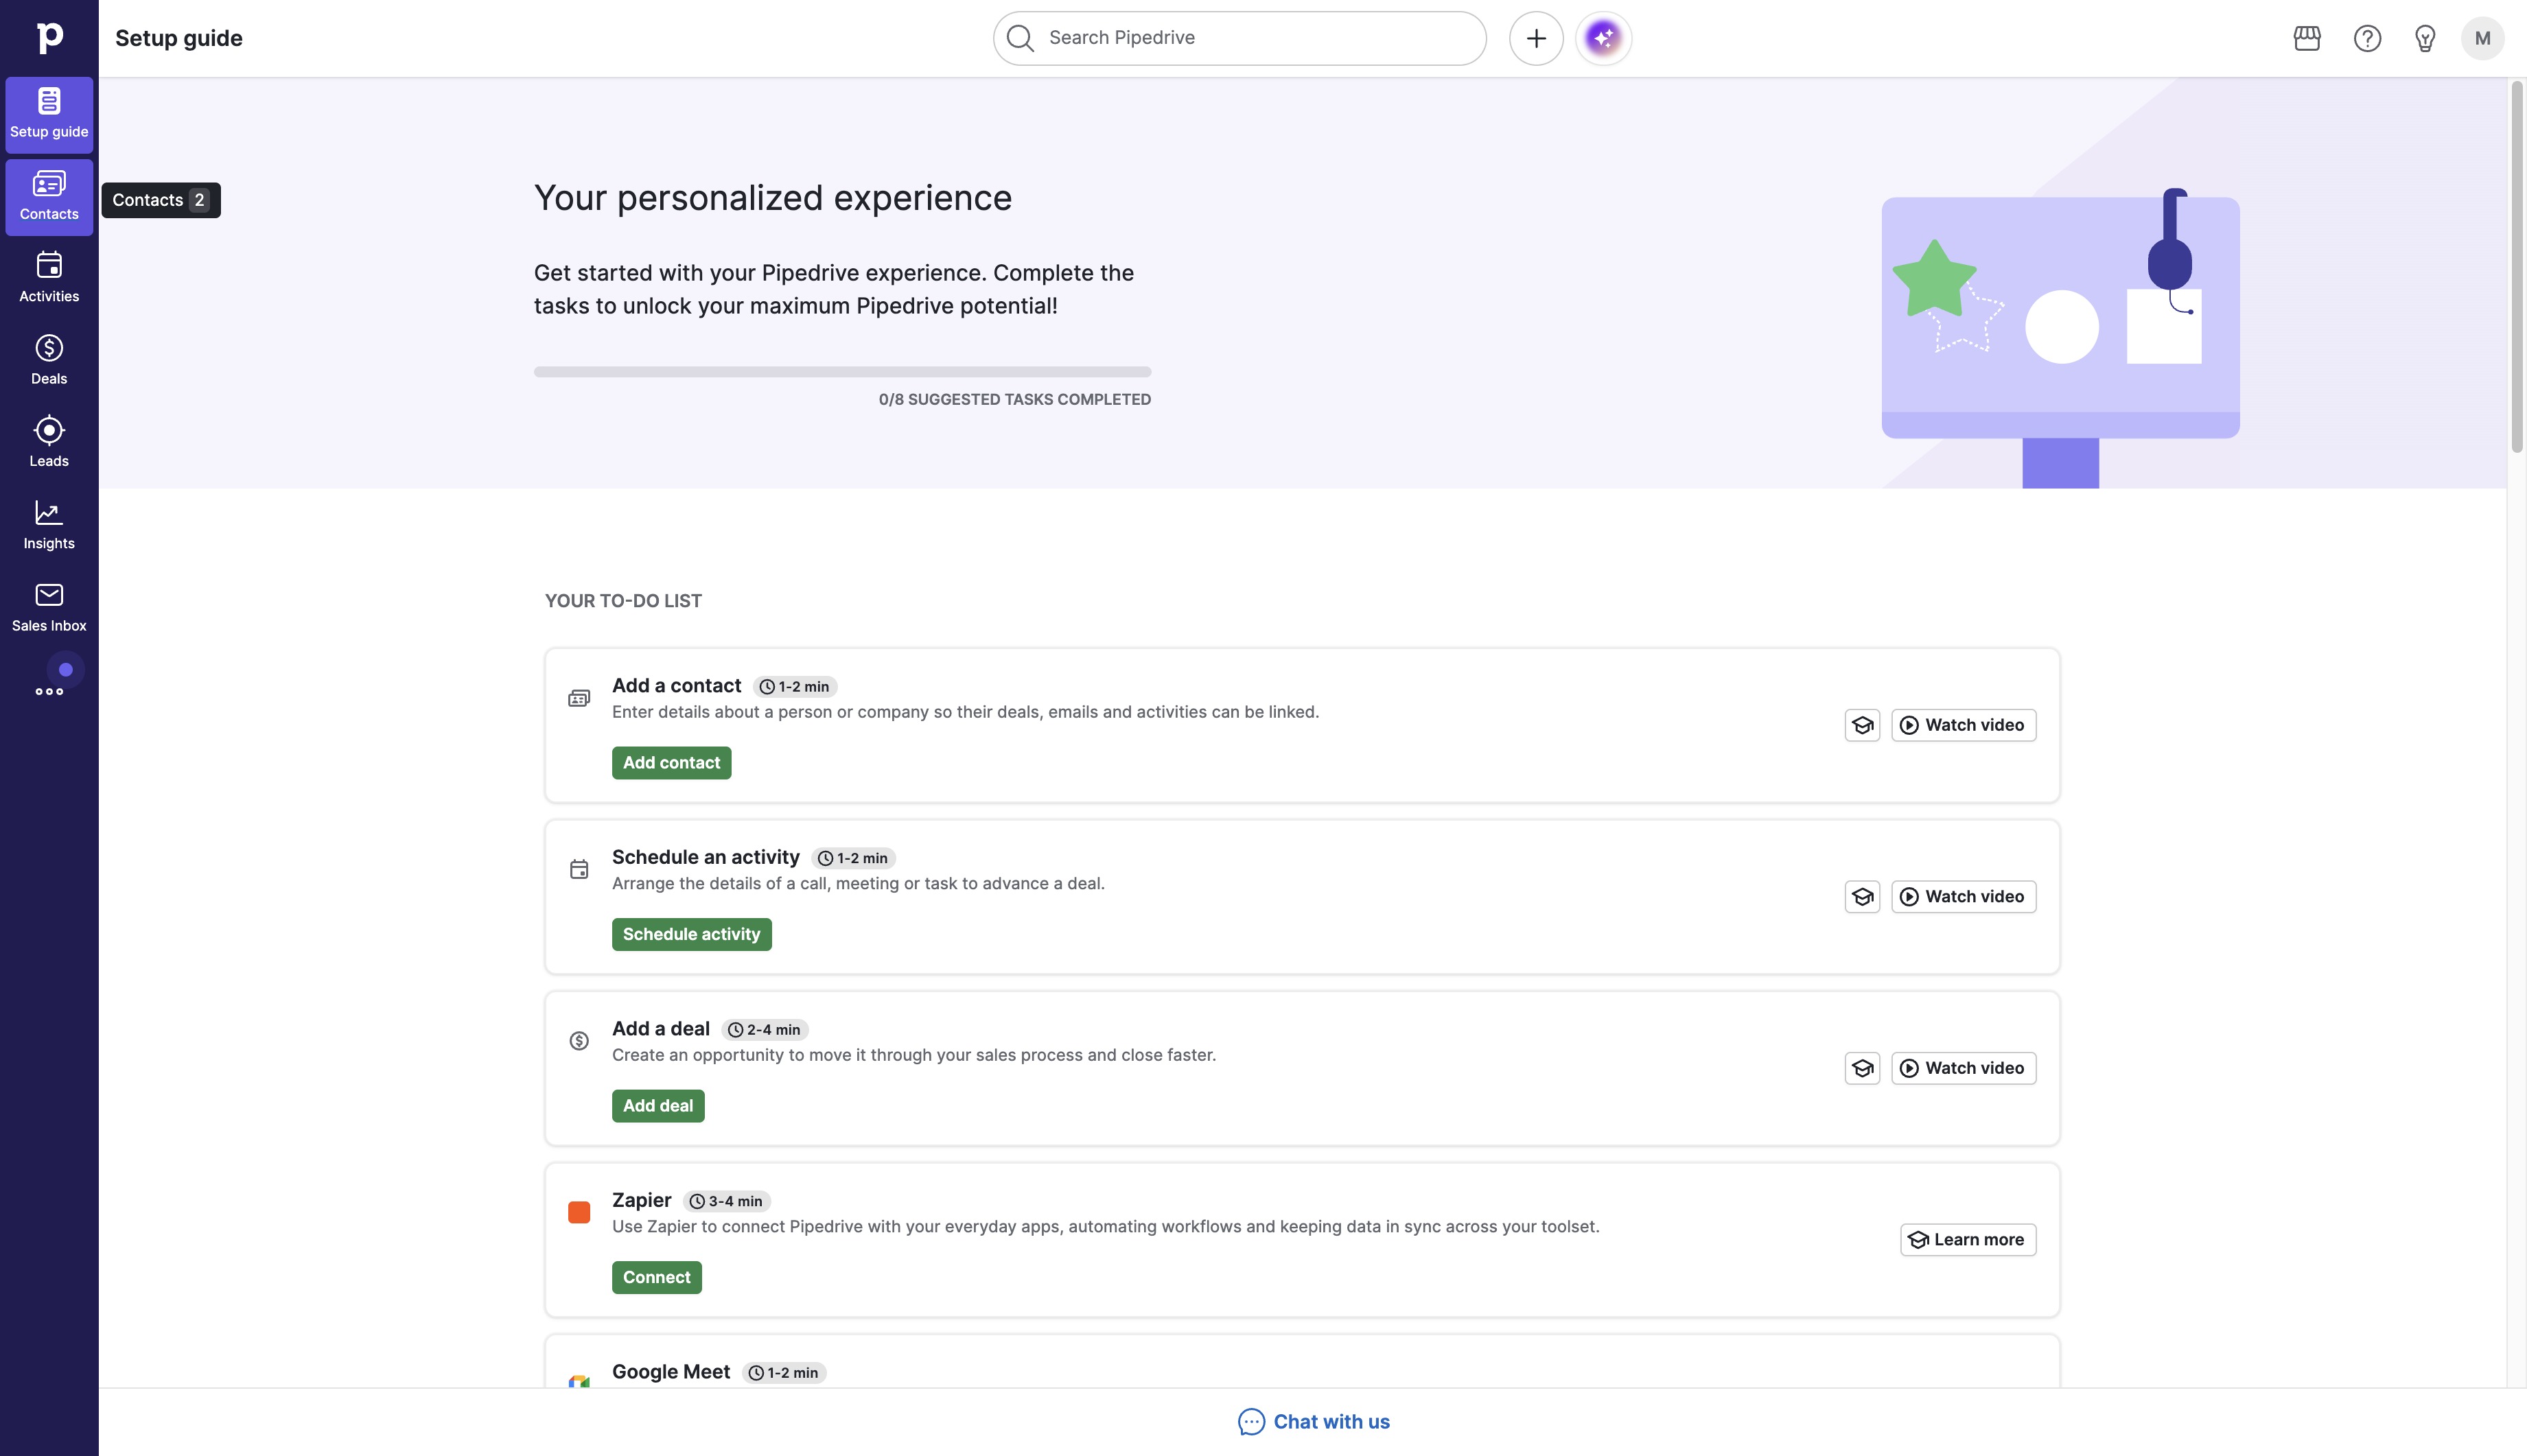Open the AI assistant sparkle button
The height and width of the screenshot is (1456, 2527).
1603,38
